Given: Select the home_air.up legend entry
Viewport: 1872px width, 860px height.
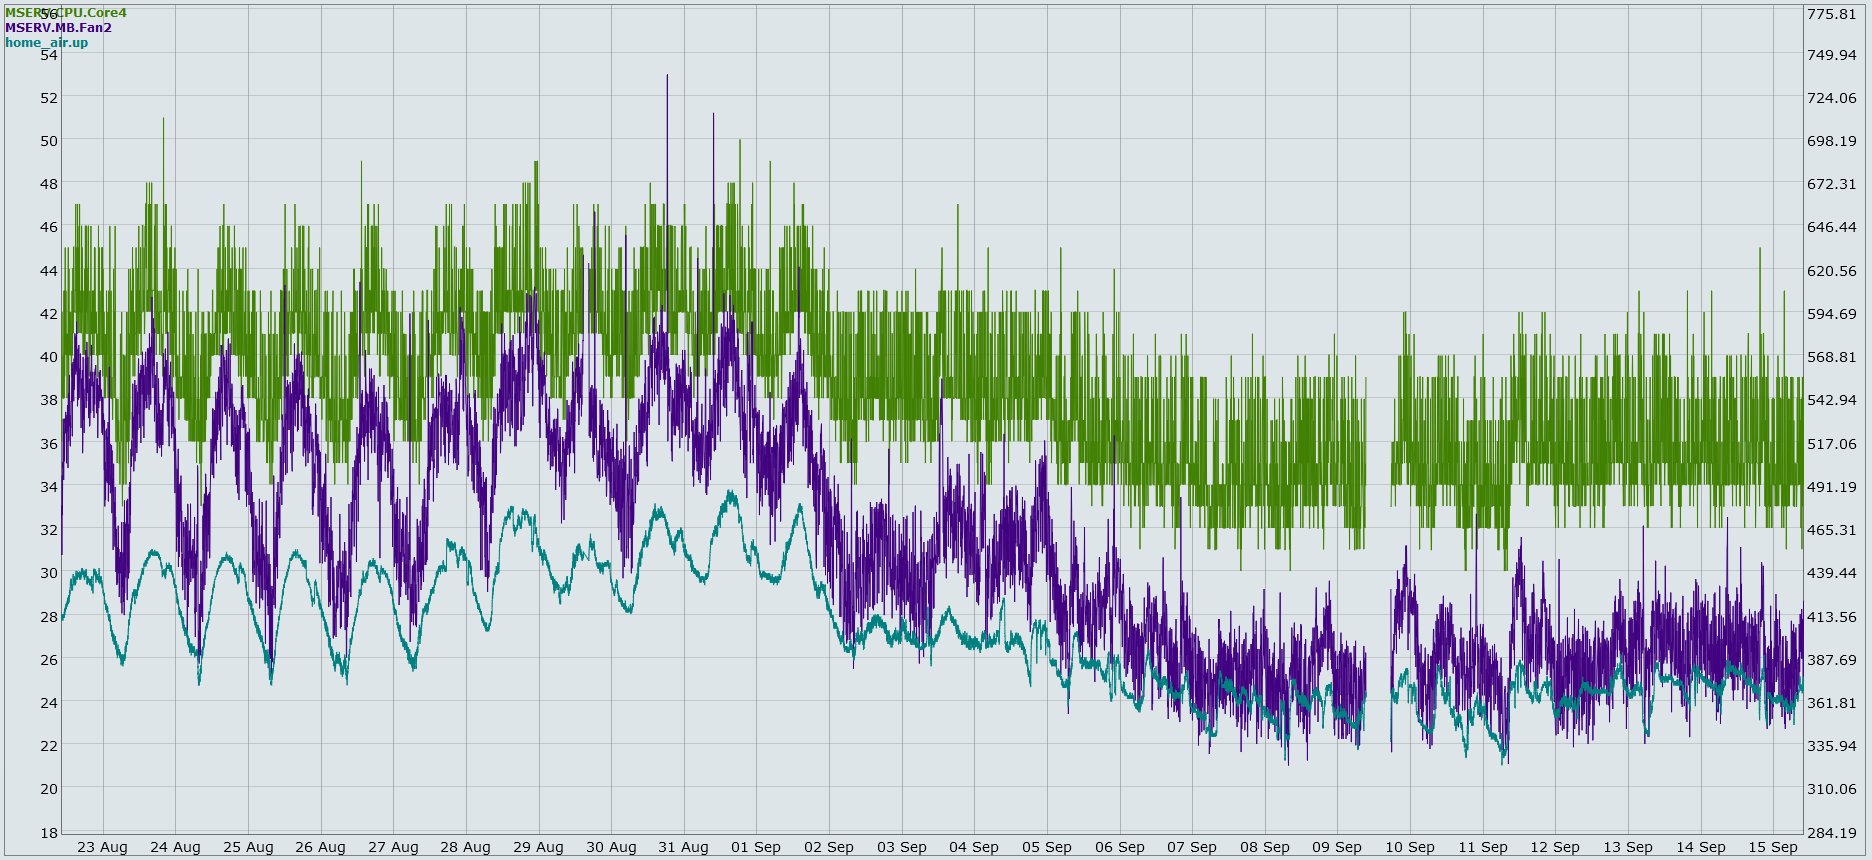Looking at the screenshot, I should 46,43.
